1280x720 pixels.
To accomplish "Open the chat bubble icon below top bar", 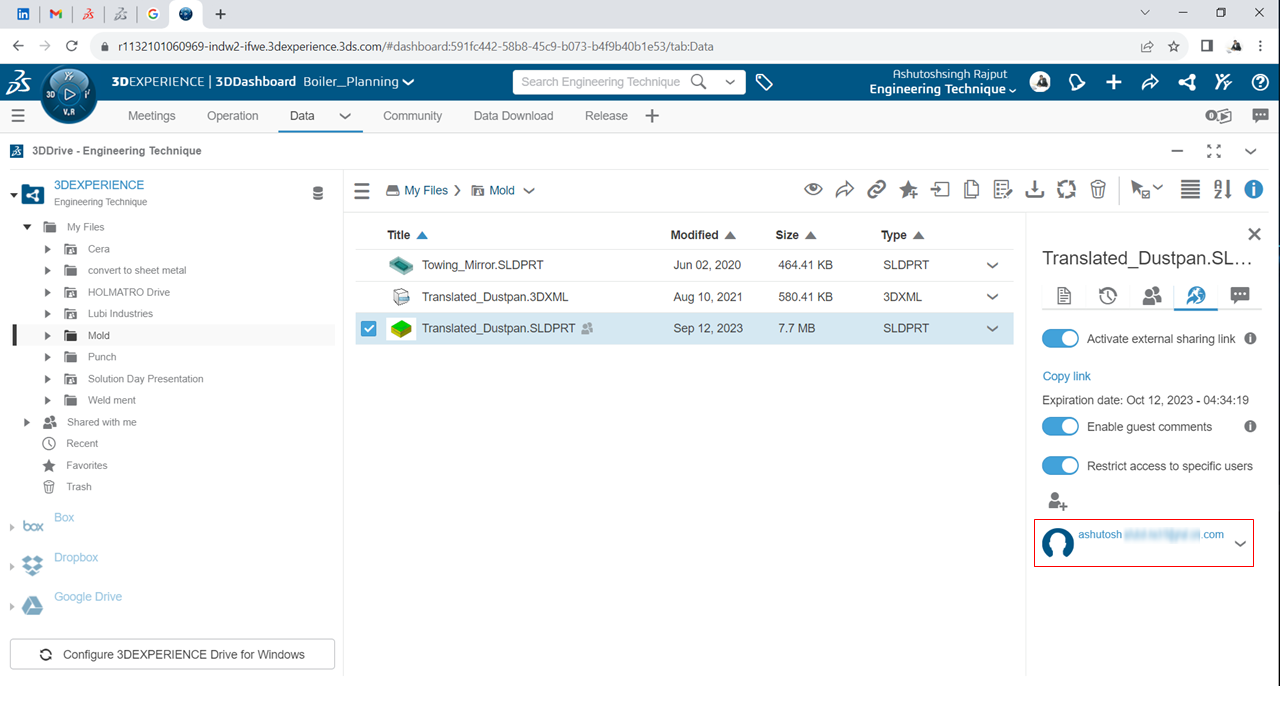I will point(1260,116).
